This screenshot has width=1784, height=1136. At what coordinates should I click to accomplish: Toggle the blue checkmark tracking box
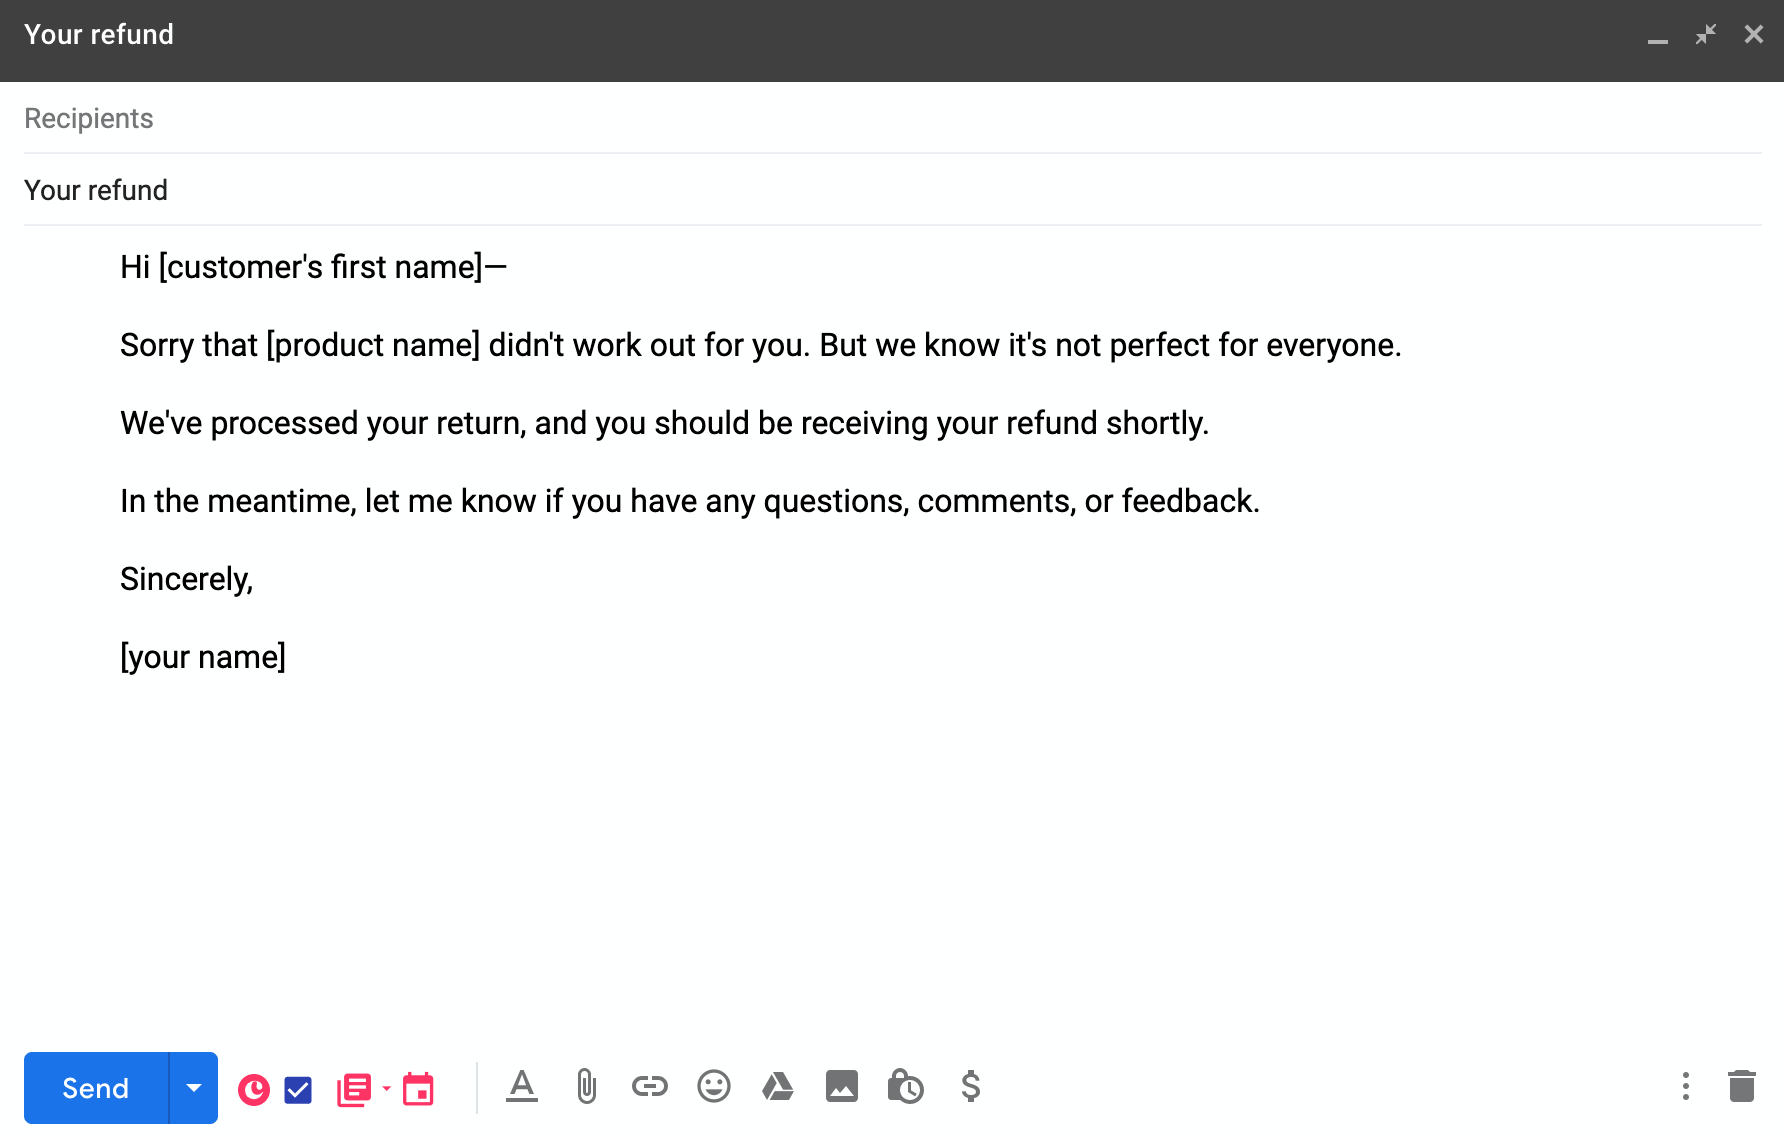298,1089
